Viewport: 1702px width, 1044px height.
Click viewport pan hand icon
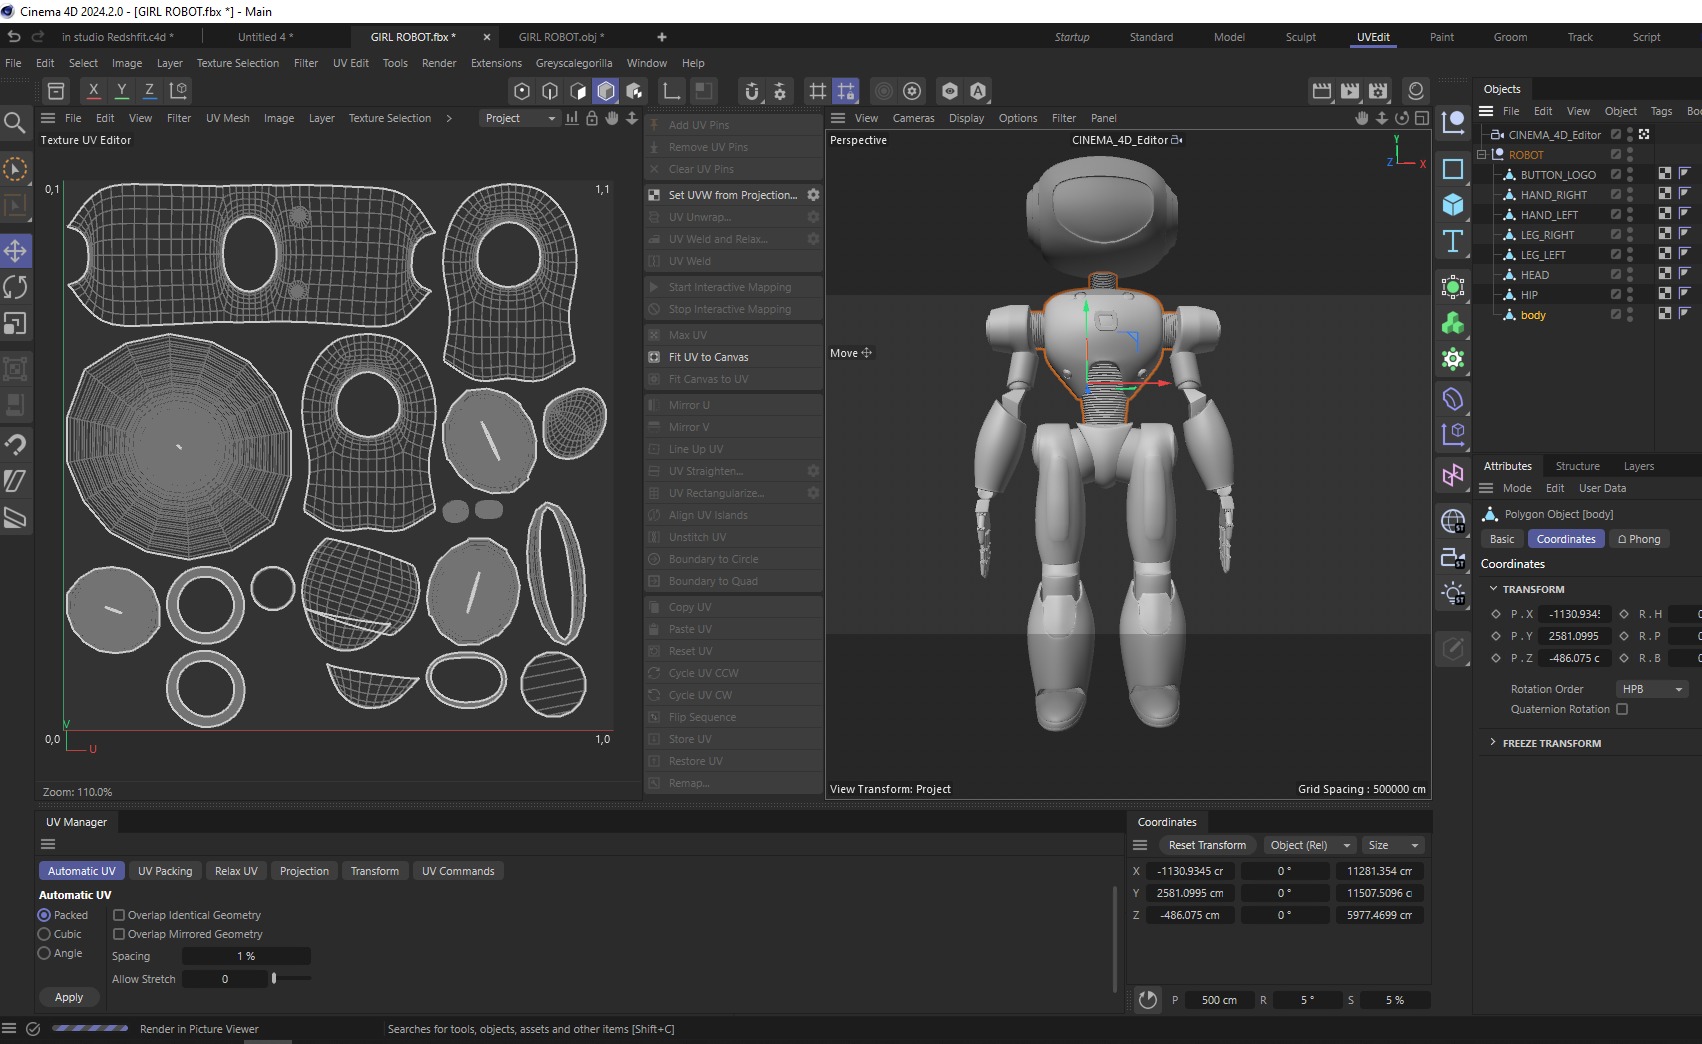pos(1361,118)
